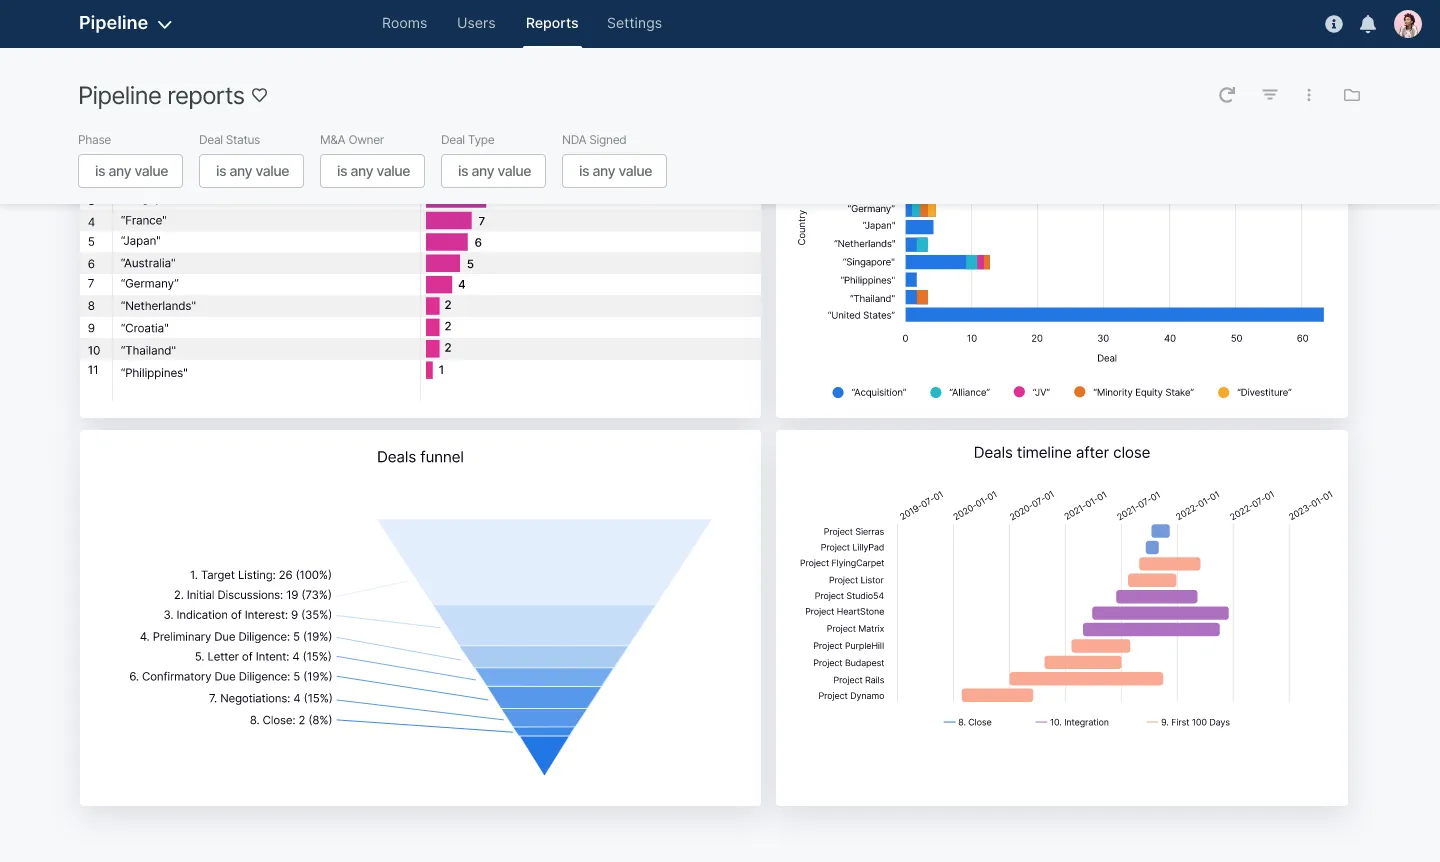Open the Deal Type filter dropdown
1440x862 pixels.
point(493,171)
